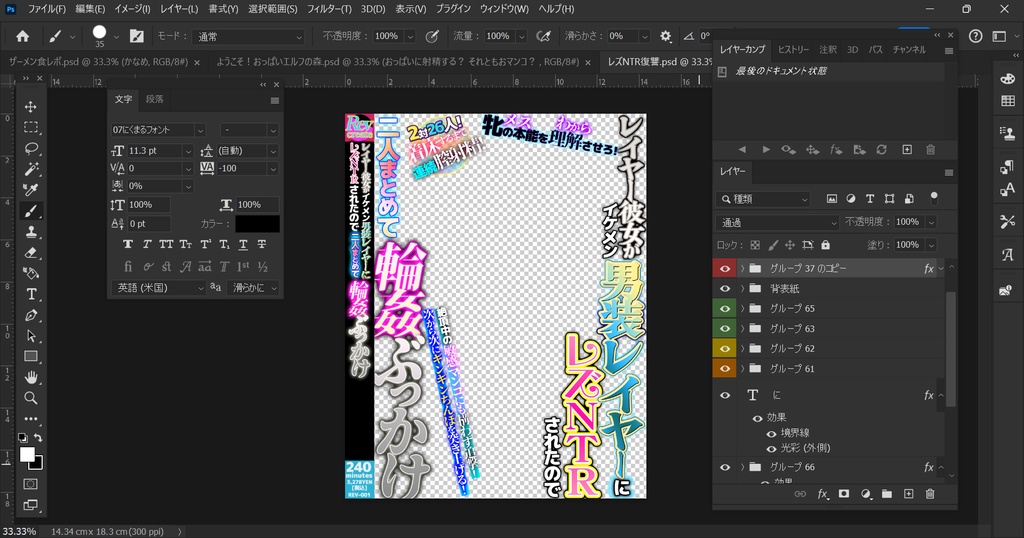This screenshot has height=538, width=1024.
Task: Select the Pen tool
Action: [31, 315]
